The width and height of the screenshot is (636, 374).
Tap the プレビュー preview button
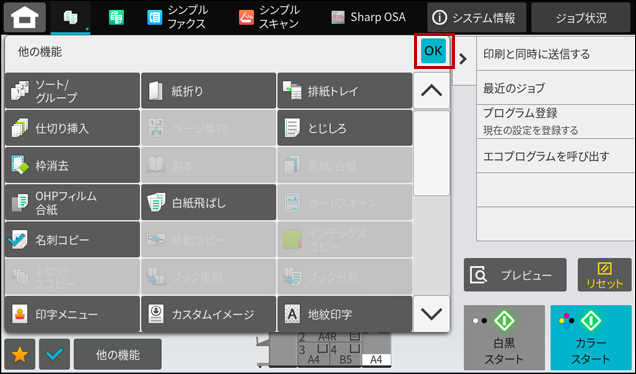(x=515, y=275)
